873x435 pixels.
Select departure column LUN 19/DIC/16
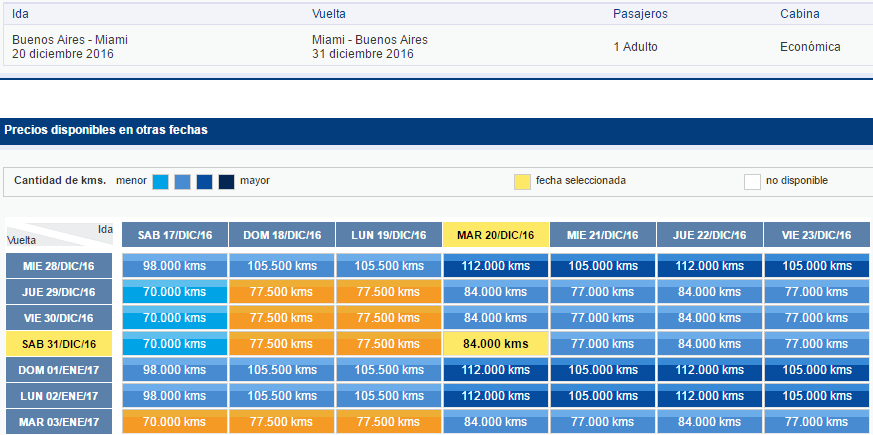(389, 235)
